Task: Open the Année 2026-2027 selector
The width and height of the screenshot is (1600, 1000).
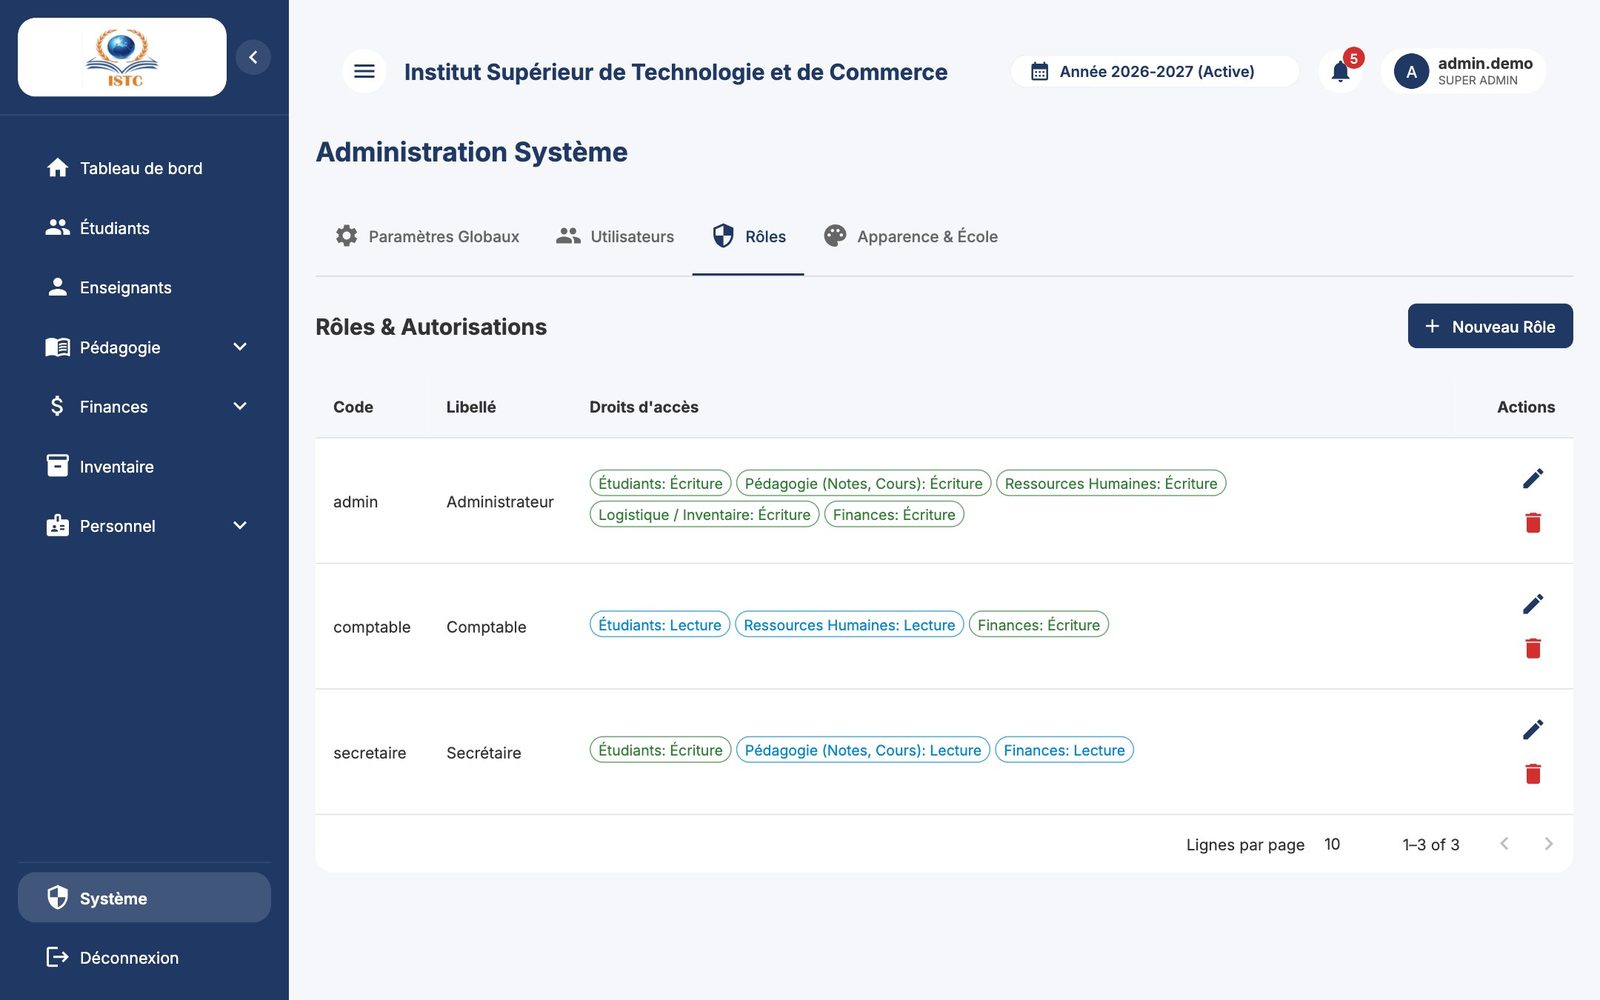Action: coord(1155,71)
